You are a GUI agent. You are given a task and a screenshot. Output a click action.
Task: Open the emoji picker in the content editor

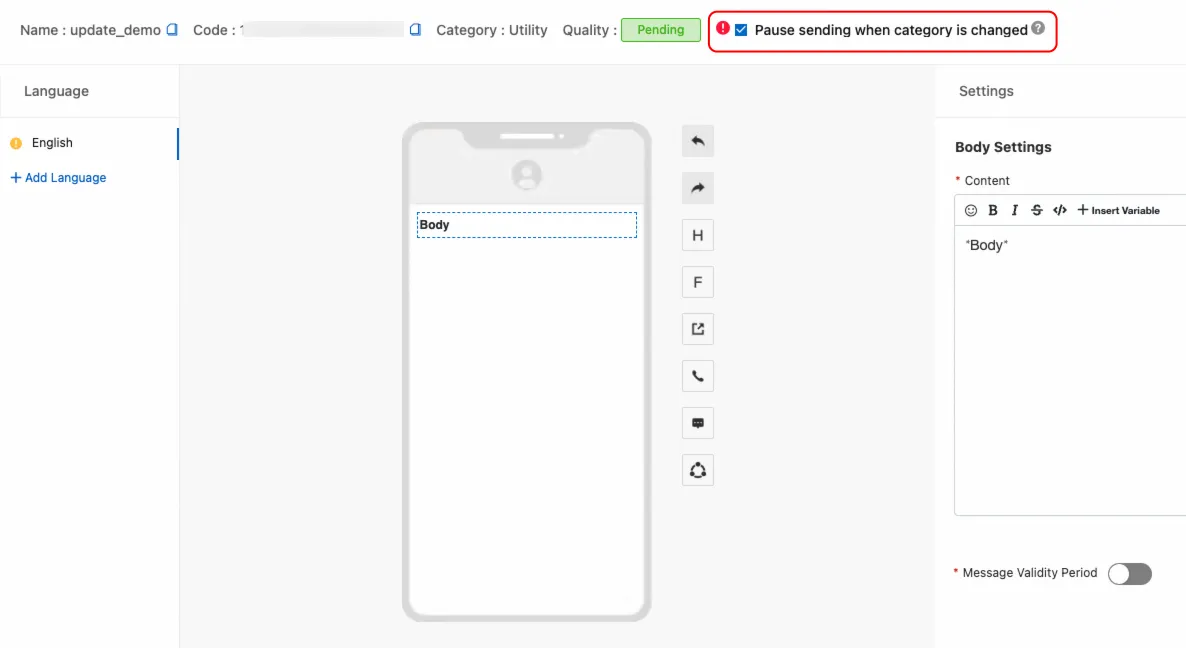pyautogui.click(x=970, y=210)
